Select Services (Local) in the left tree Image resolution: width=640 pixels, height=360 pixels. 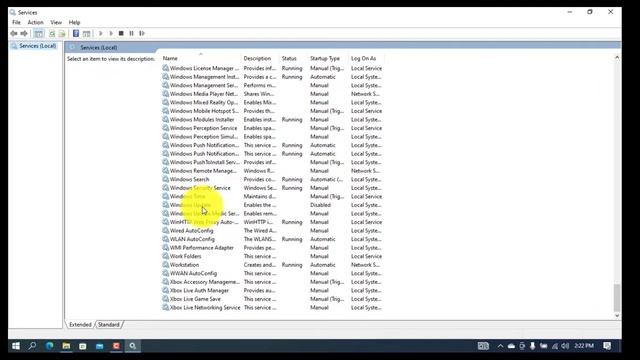pos(38,46)
